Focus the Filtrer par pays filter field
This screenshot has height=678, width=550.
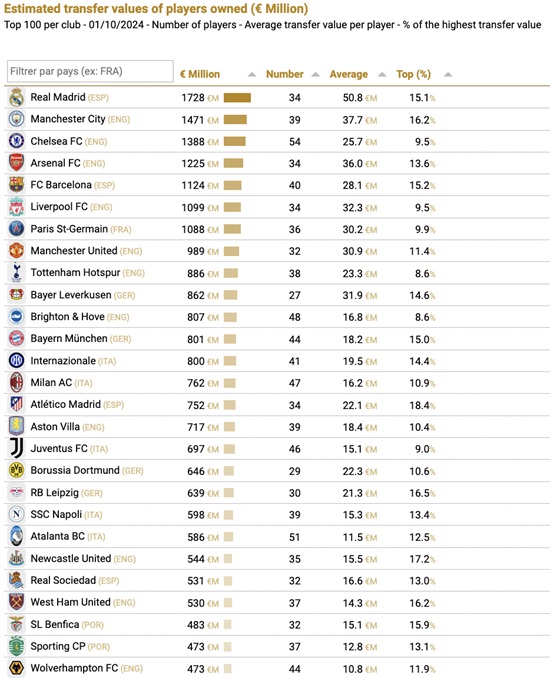[x=90, y=71]
